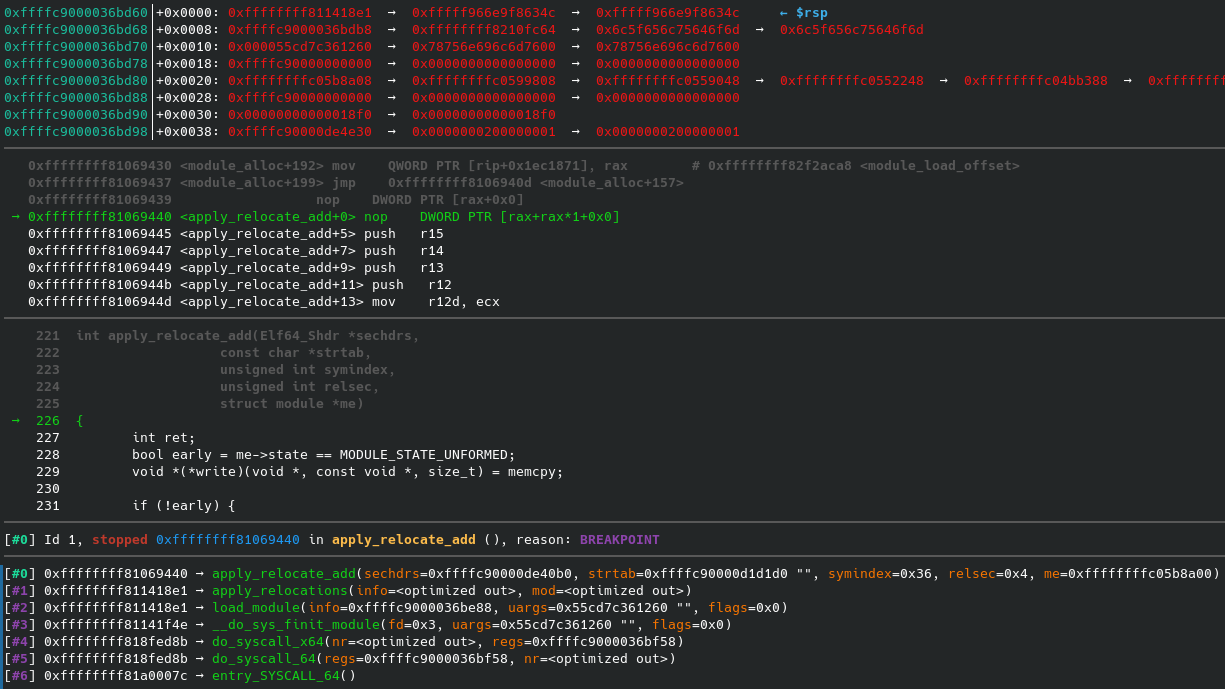Screen dimensions: 1225x689
Task: Click the green arrow beside source line 226
Action: tap(15, 421)
